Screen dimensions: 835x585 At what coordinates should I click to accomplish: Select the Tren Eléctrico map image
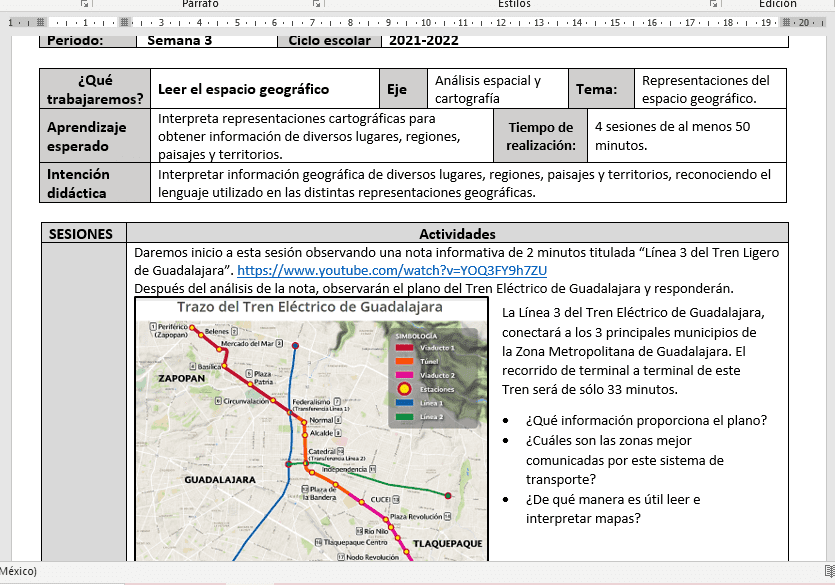point(311,430)
